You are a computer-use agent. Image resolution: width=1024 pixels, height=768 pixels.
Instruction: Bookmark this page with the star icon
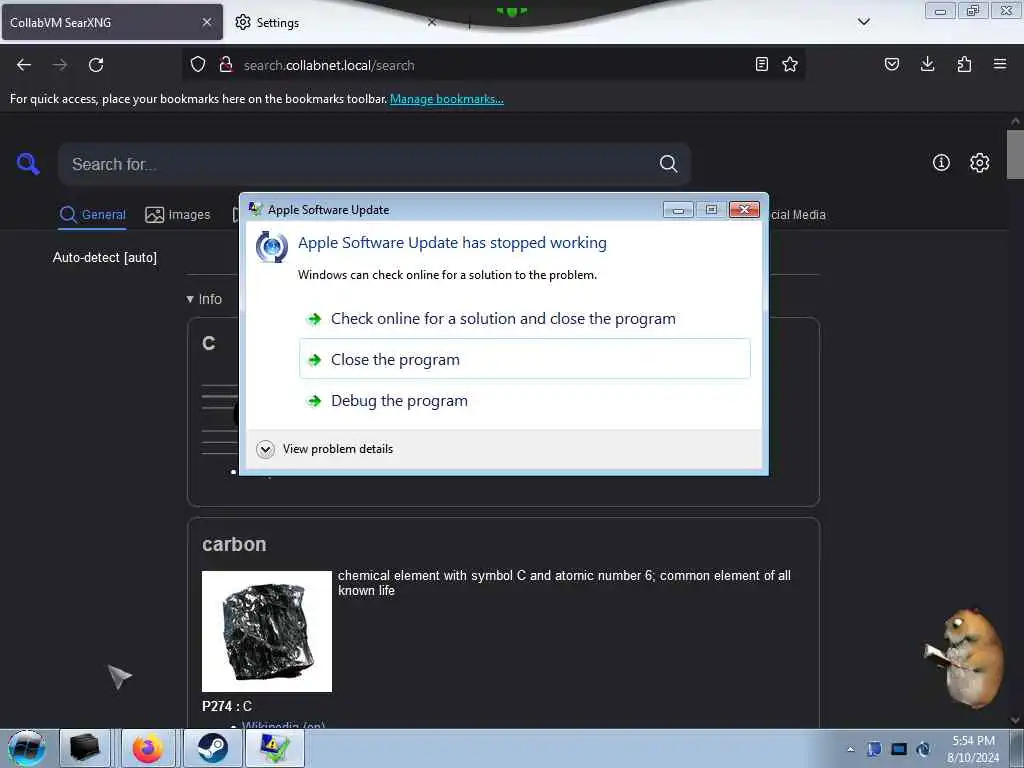[x=790, y=64]
